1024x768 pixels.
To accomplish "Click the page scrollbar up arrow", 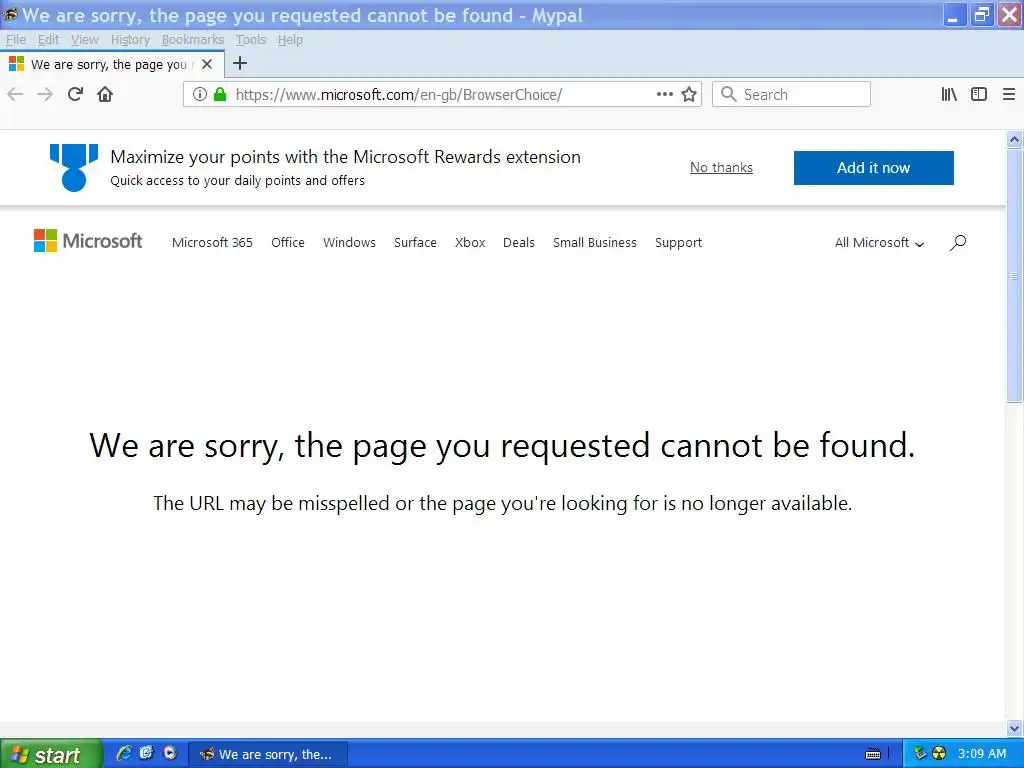I will tap(1014, 139).
